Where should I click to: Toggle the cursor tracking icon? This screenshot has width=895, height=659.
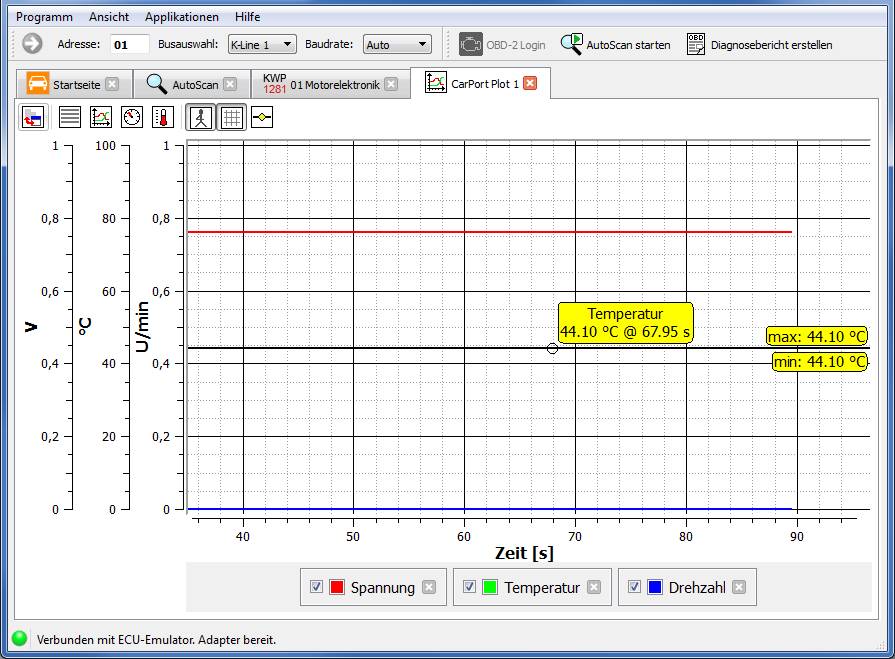point(201,117)
